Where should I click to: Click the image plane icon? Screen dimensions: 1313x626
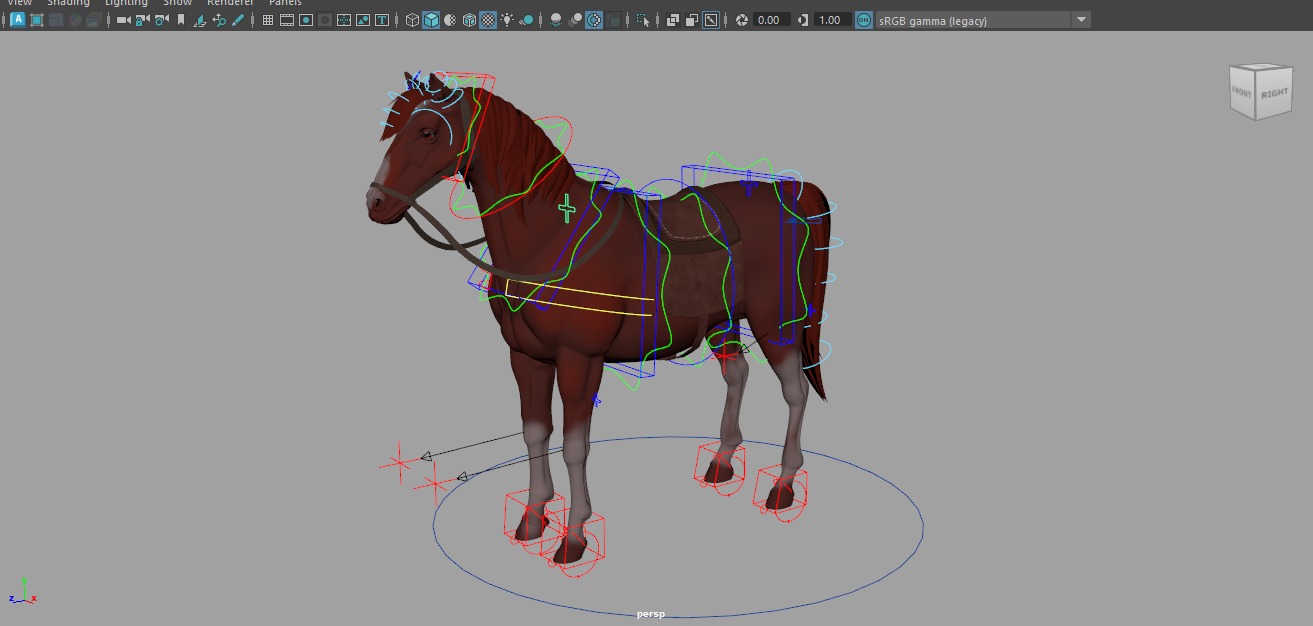[200, 20]
